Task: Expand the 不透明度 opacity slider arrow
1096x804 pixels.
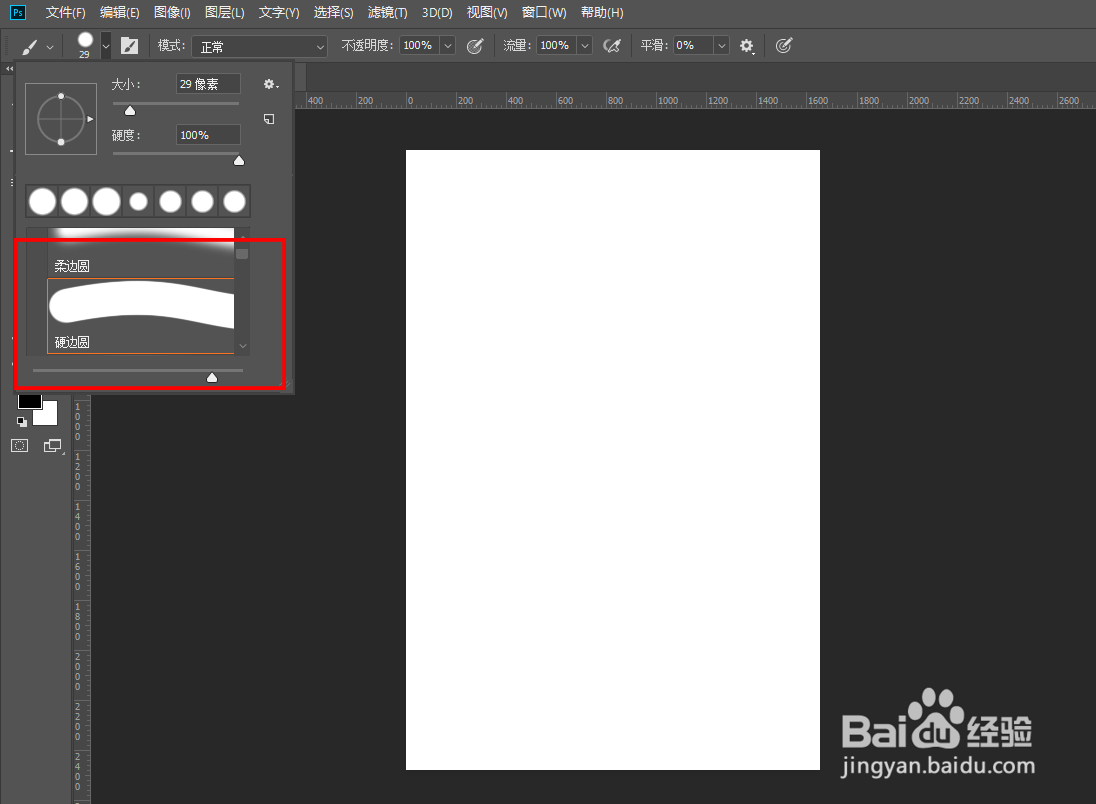Action: point(448,46)
